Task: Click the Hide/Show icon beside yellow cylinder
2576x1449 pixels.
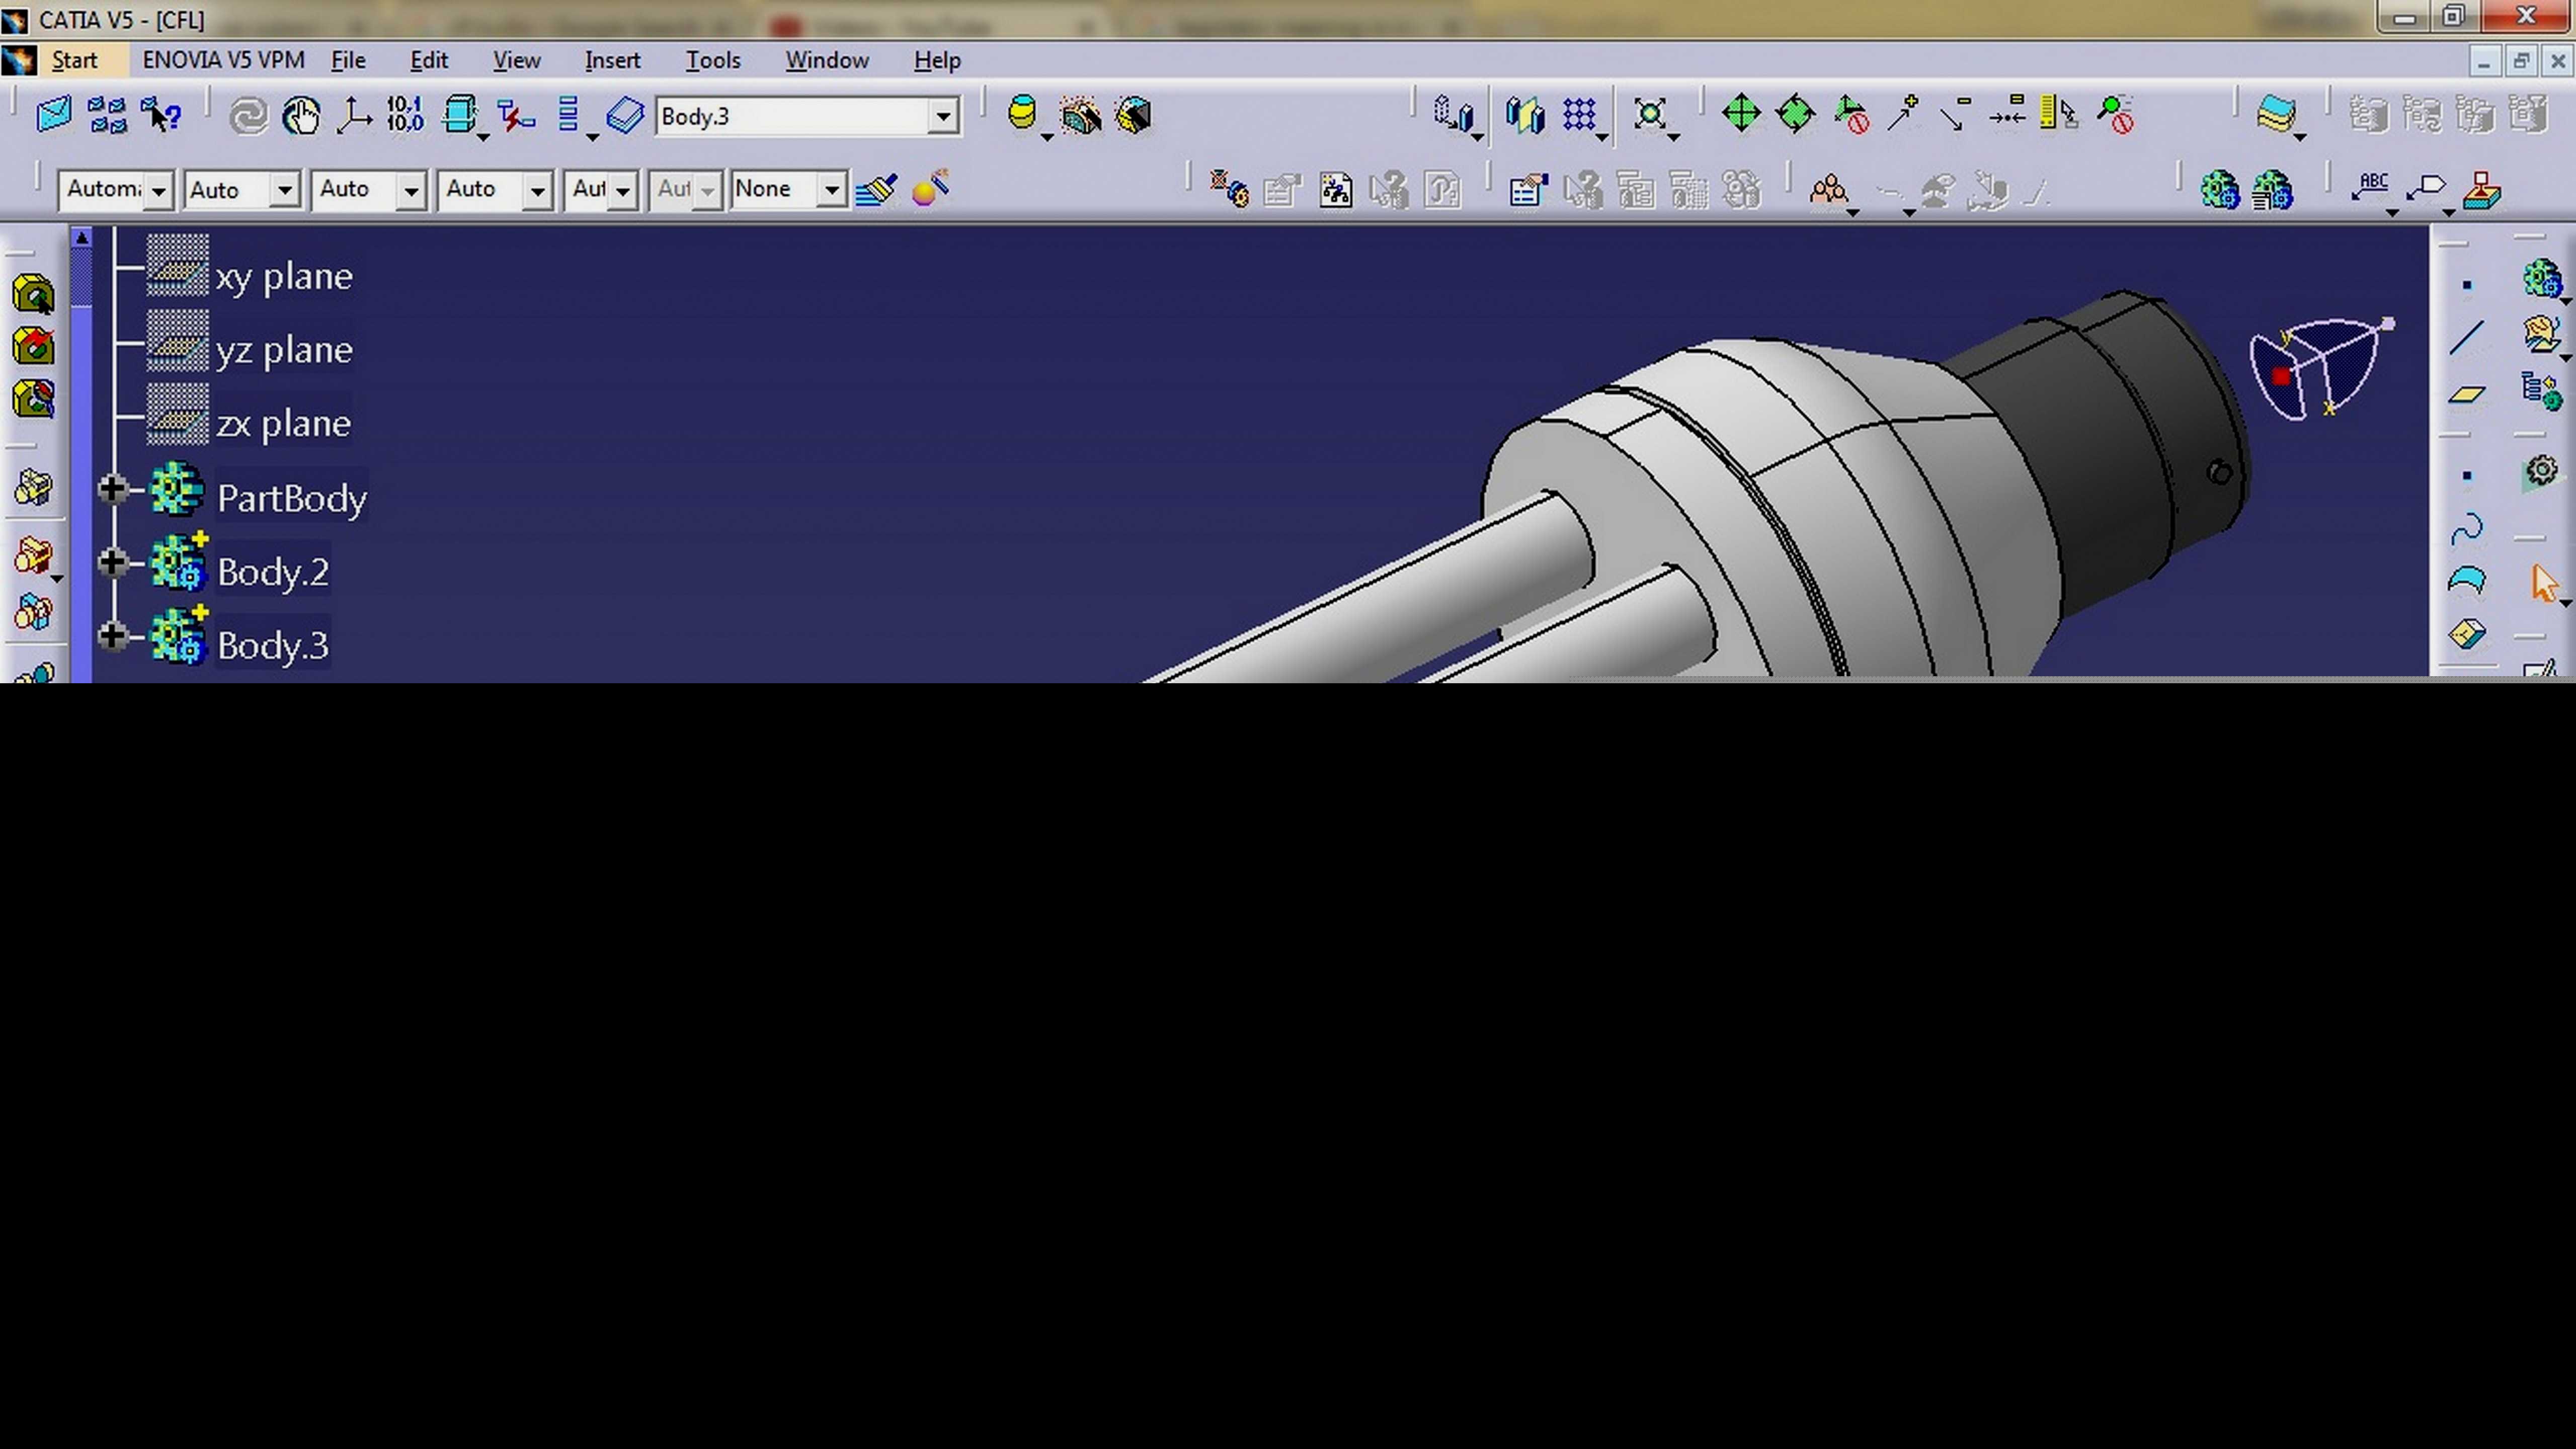Action: (1081, 116)
